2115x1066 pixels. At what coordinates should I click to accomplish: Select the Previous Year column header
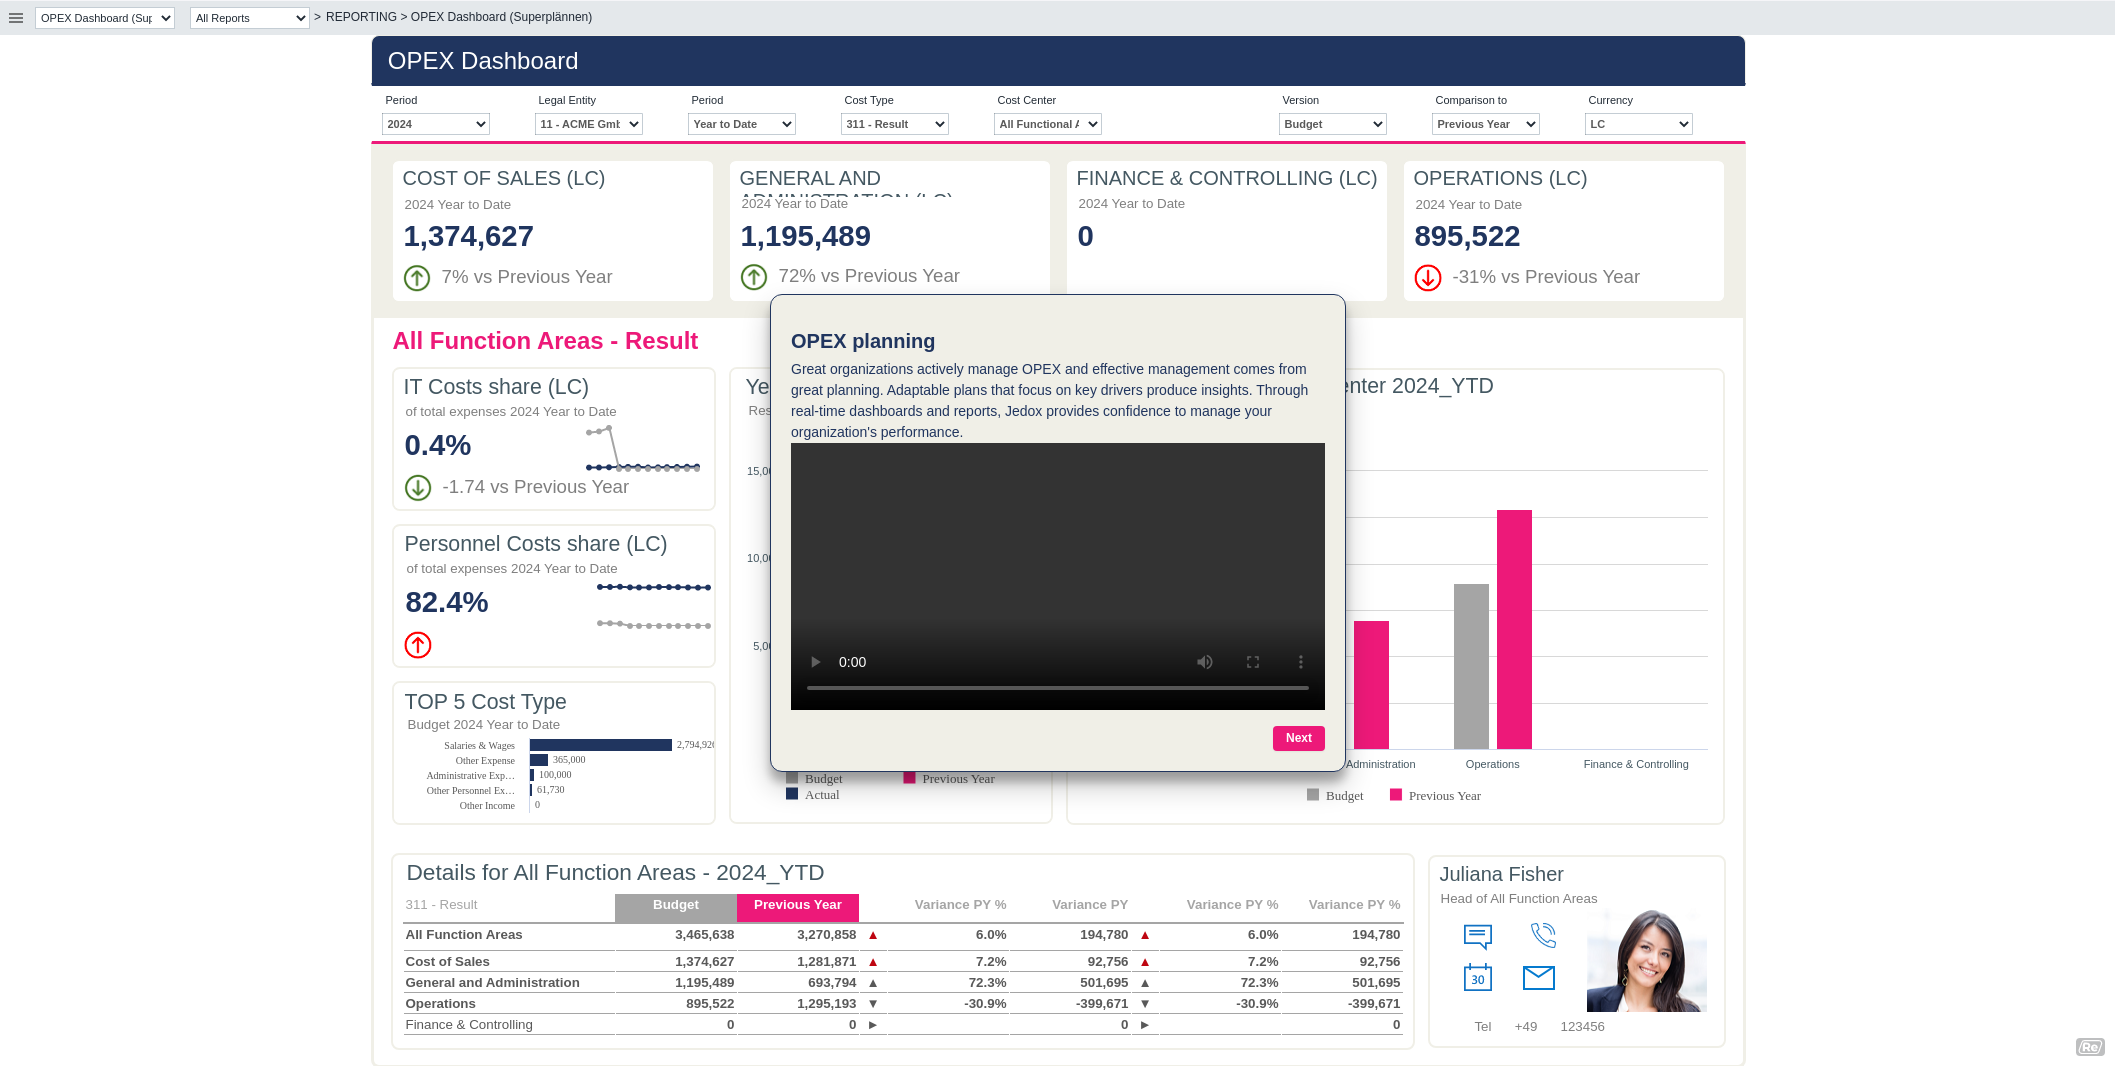797,905
